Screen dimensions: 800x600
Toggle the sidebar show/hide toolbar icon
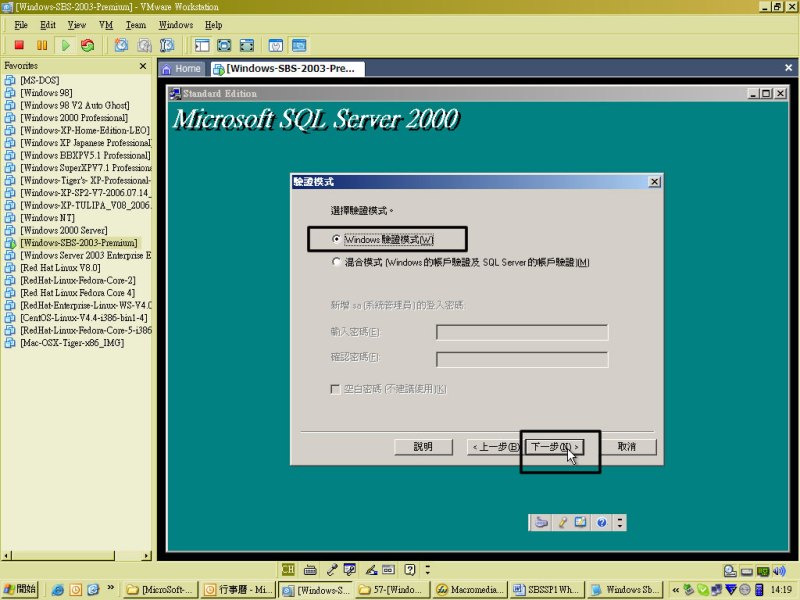coord(202,45)
